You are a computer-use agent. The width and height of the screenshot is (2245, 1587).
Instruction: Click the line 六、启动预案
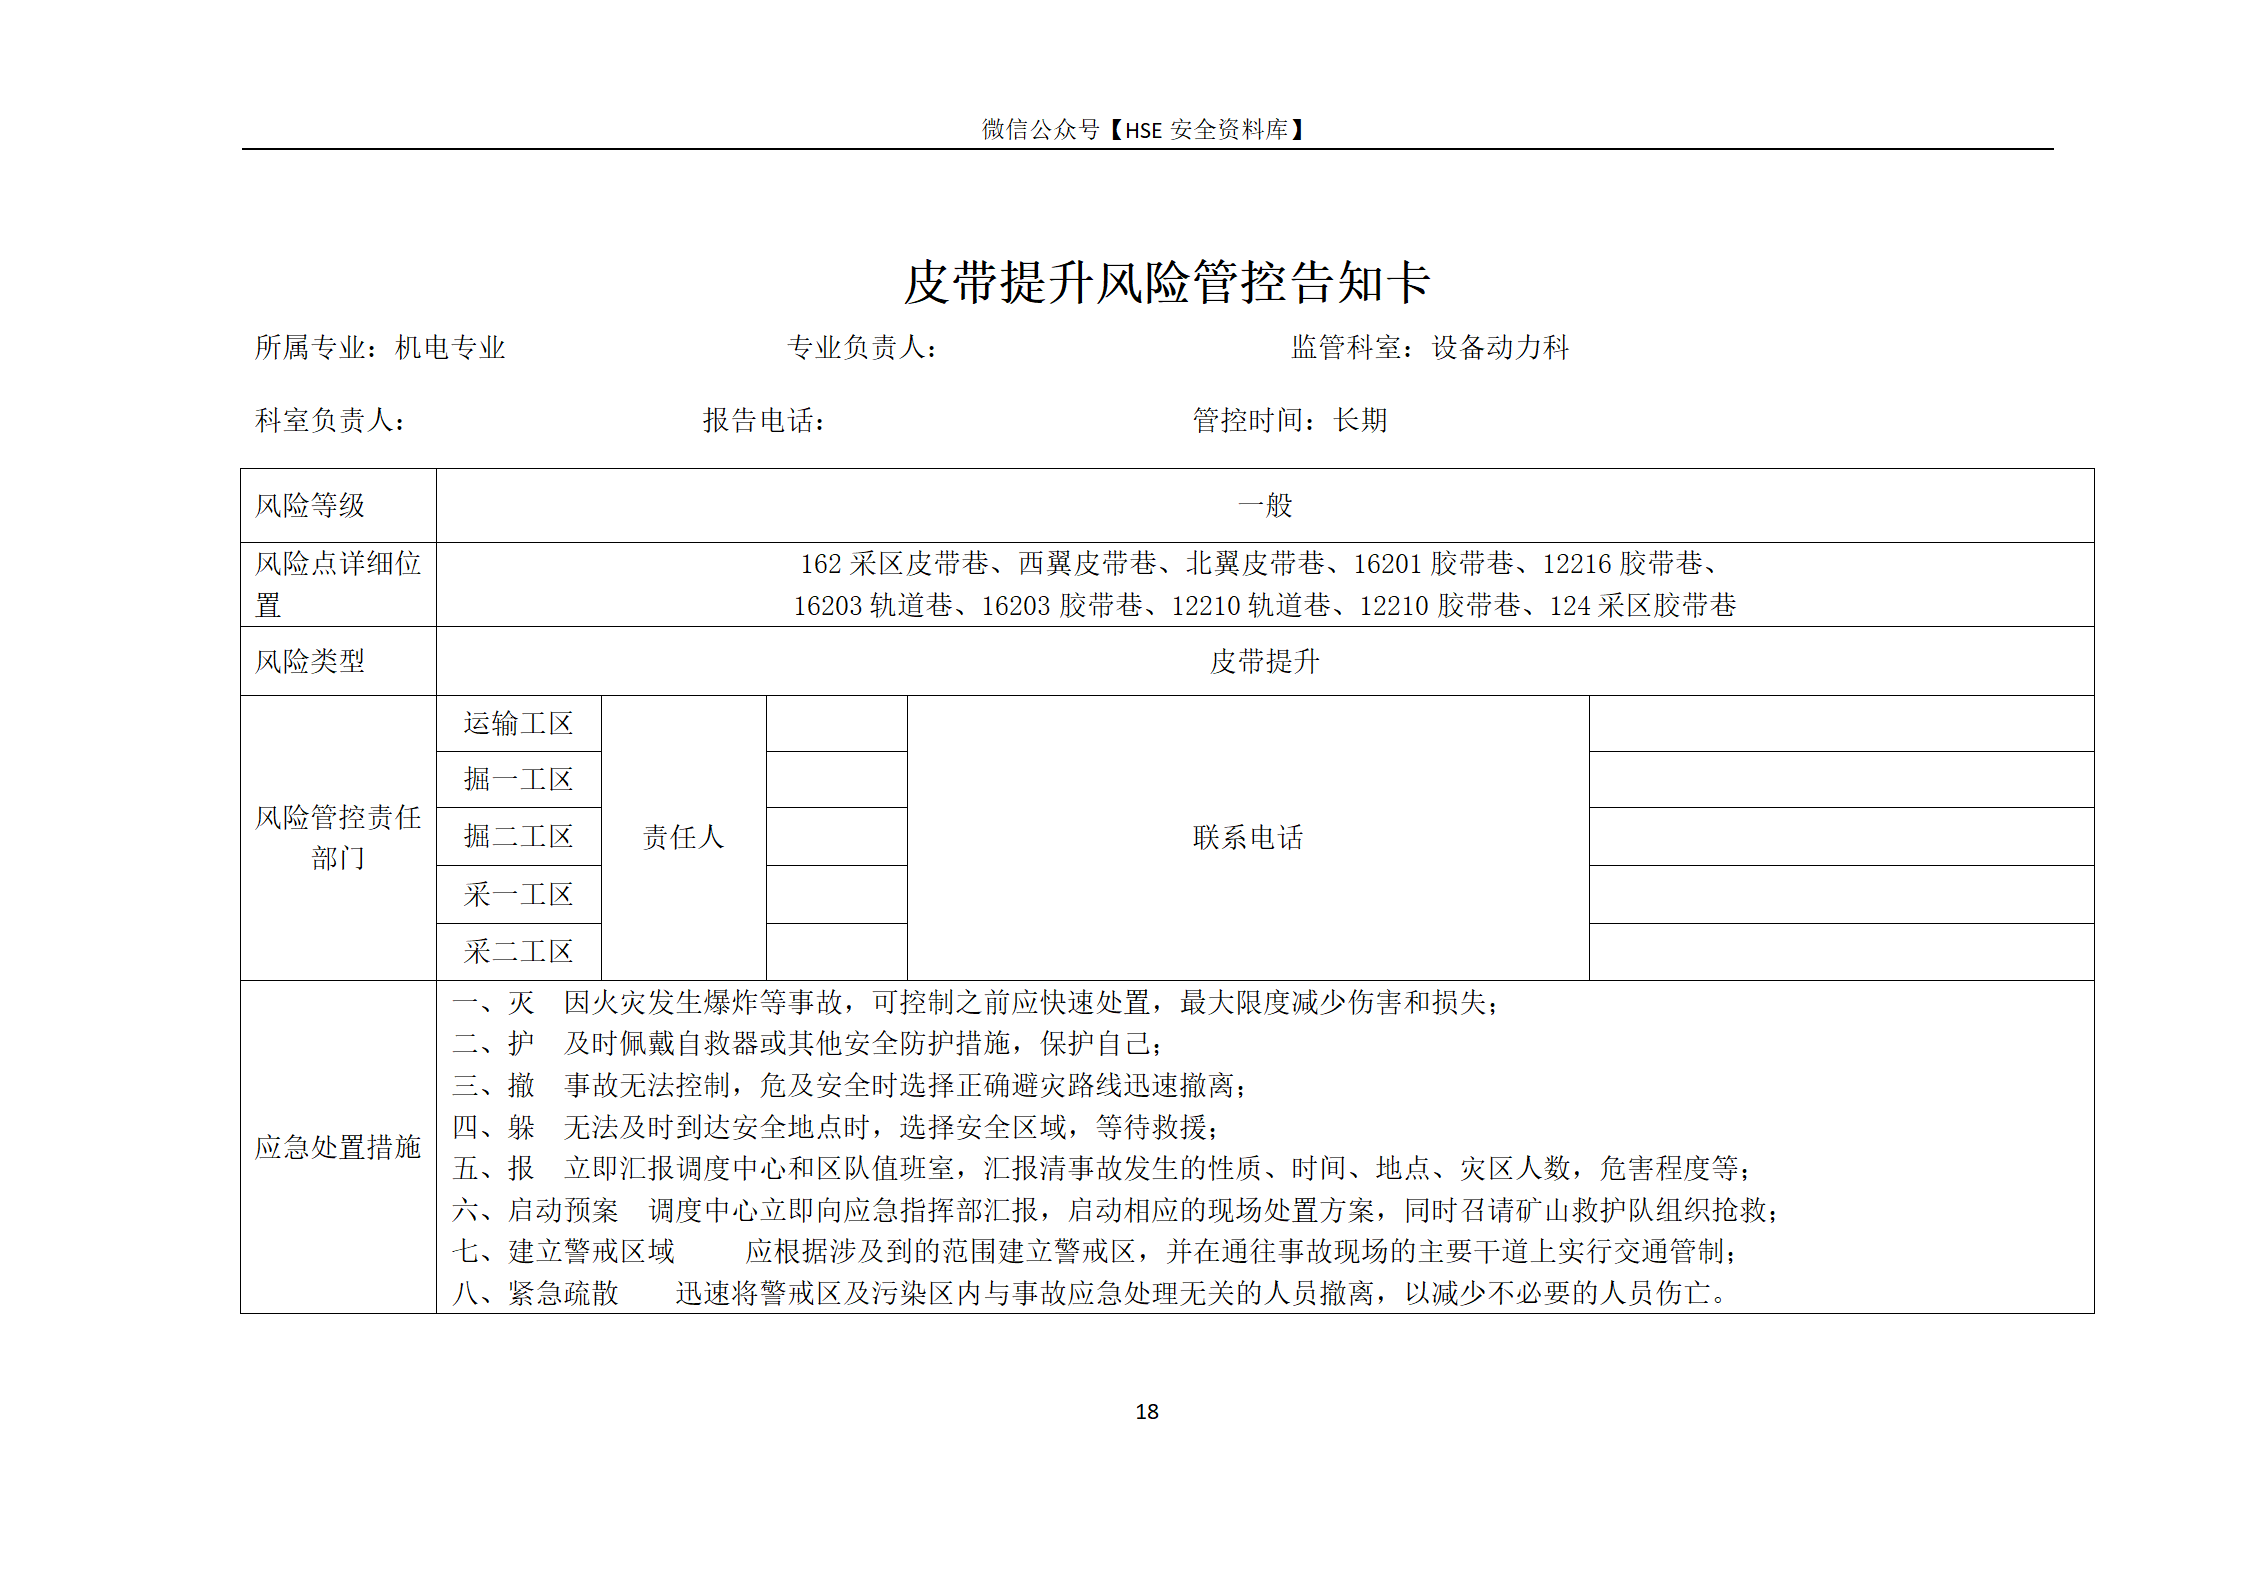(1116, 1210)
